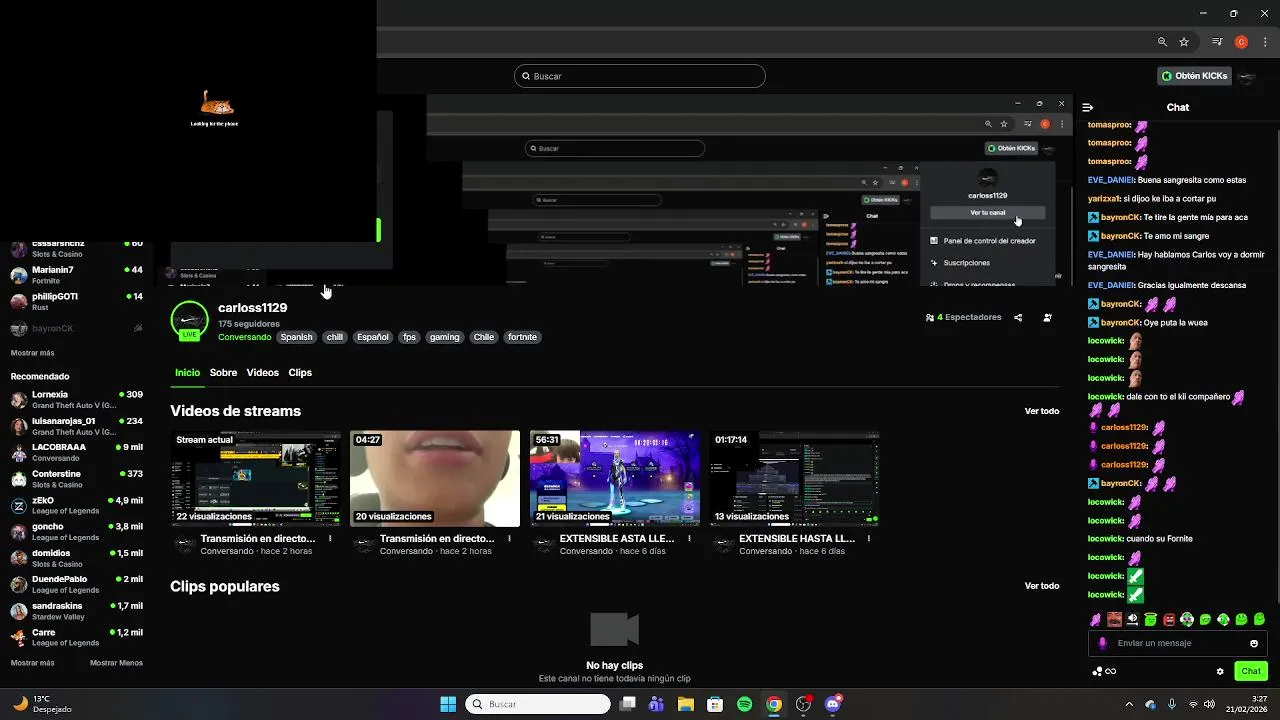Select the green halo quick emote
Screen dimensions: 1280x720
(1150, 620)
